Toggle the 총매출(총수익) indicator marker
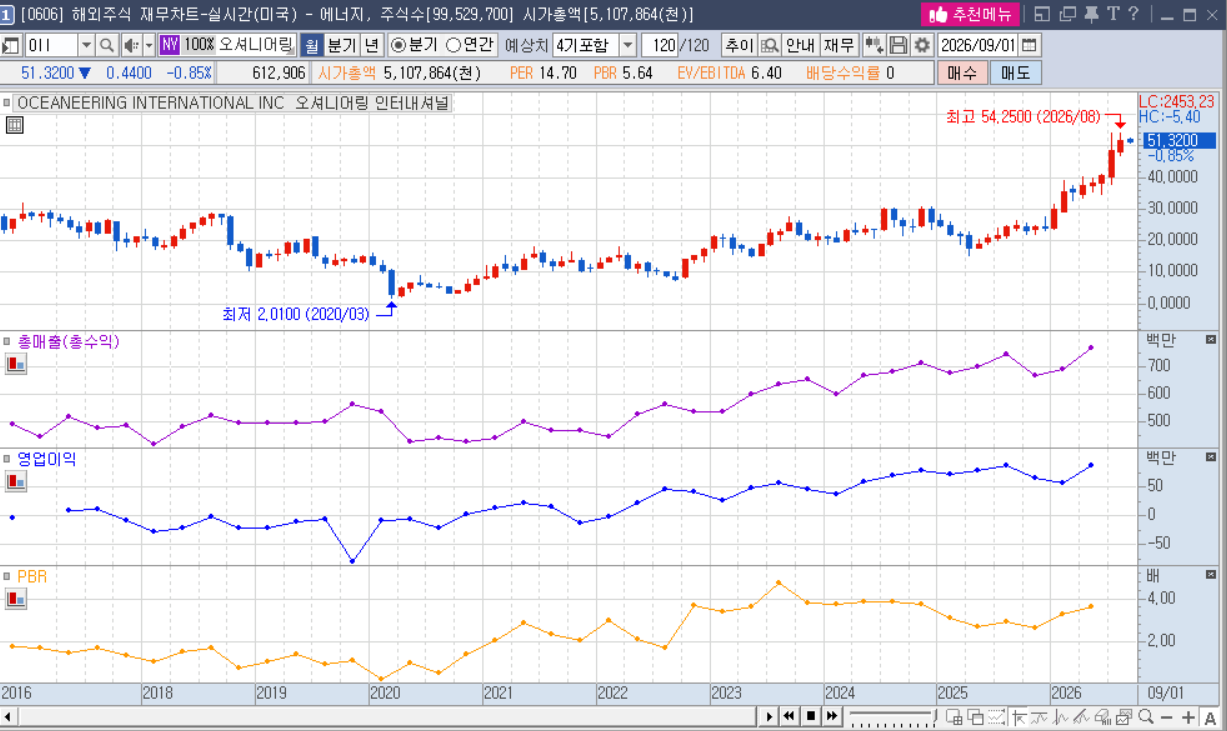 pyautogui.click(x=8, y=342)
